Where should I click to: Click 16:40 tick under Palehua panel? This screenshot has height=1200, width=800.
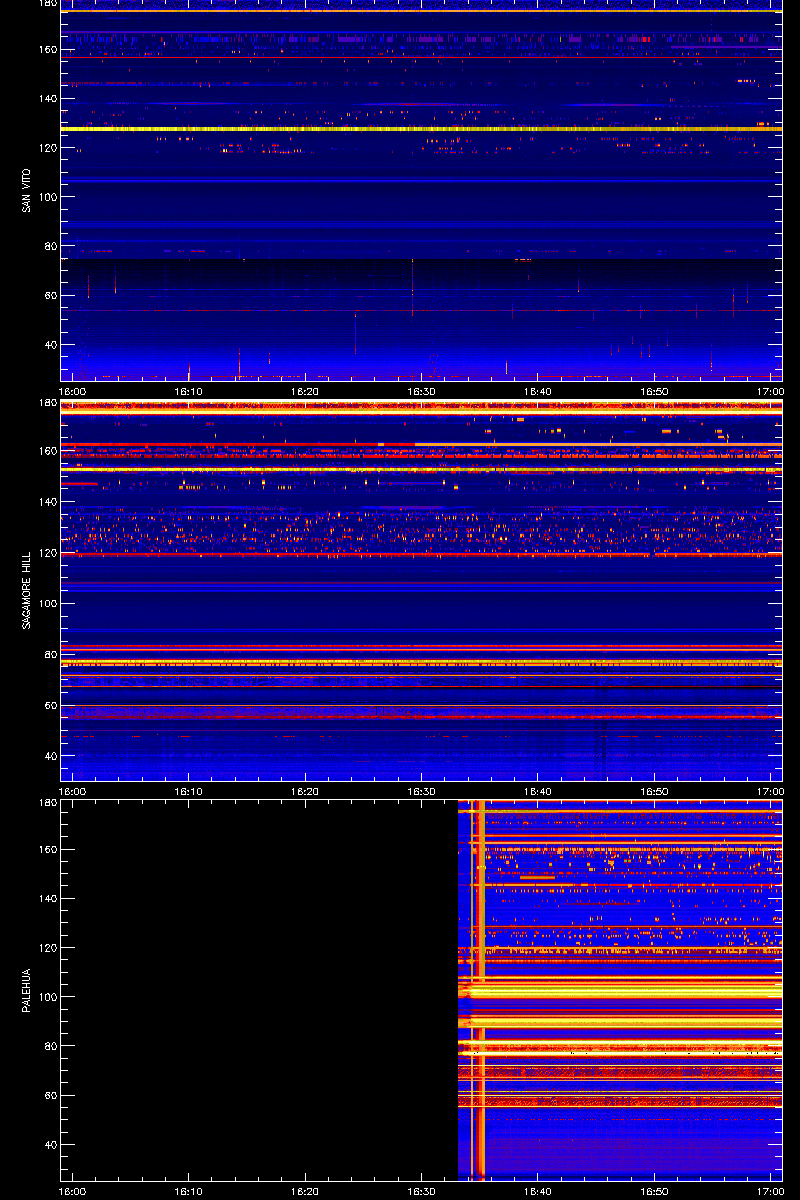[x=537, y=1192]
